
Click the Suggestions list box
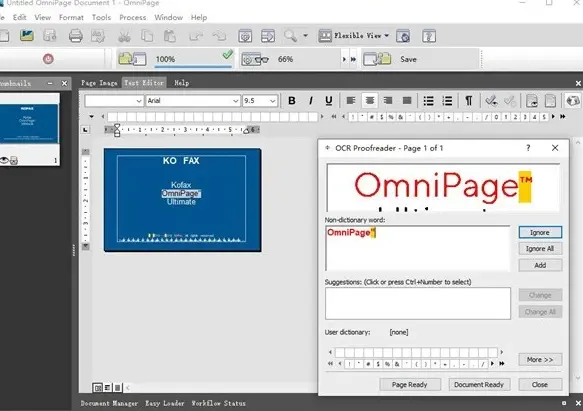tap(418, 303)
